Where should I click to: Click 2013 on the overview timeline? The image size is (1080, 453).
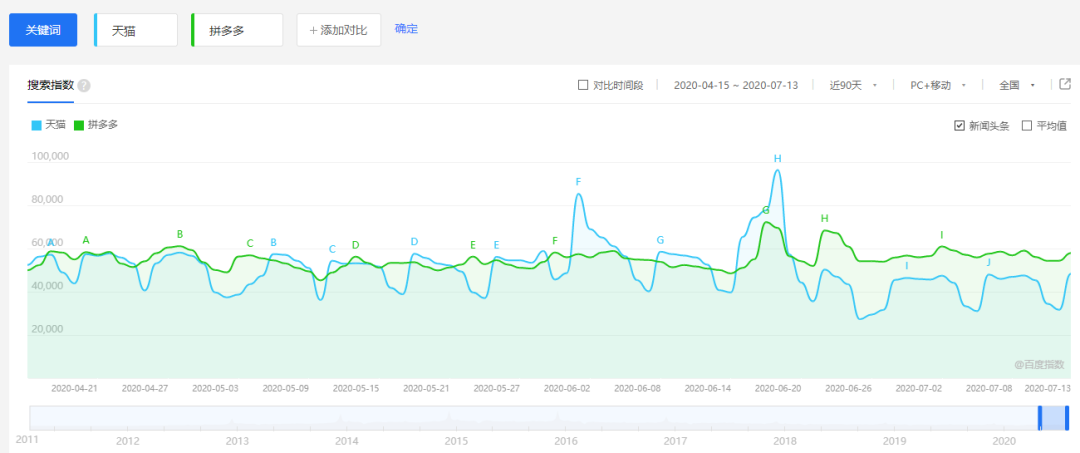click(237, 440)
